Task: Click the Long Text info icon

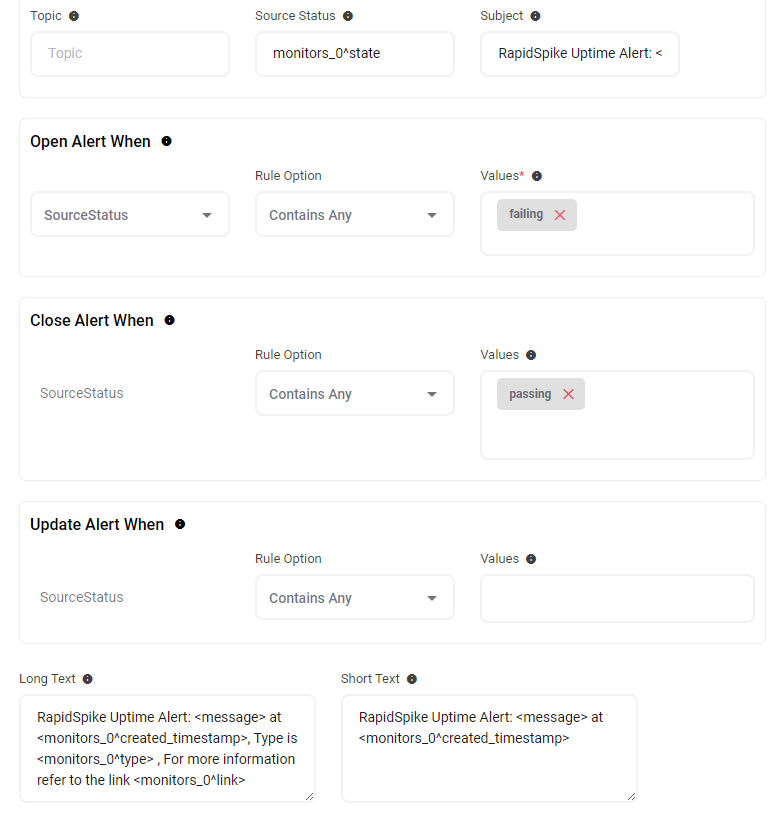Action: click(x=88, y=678)
